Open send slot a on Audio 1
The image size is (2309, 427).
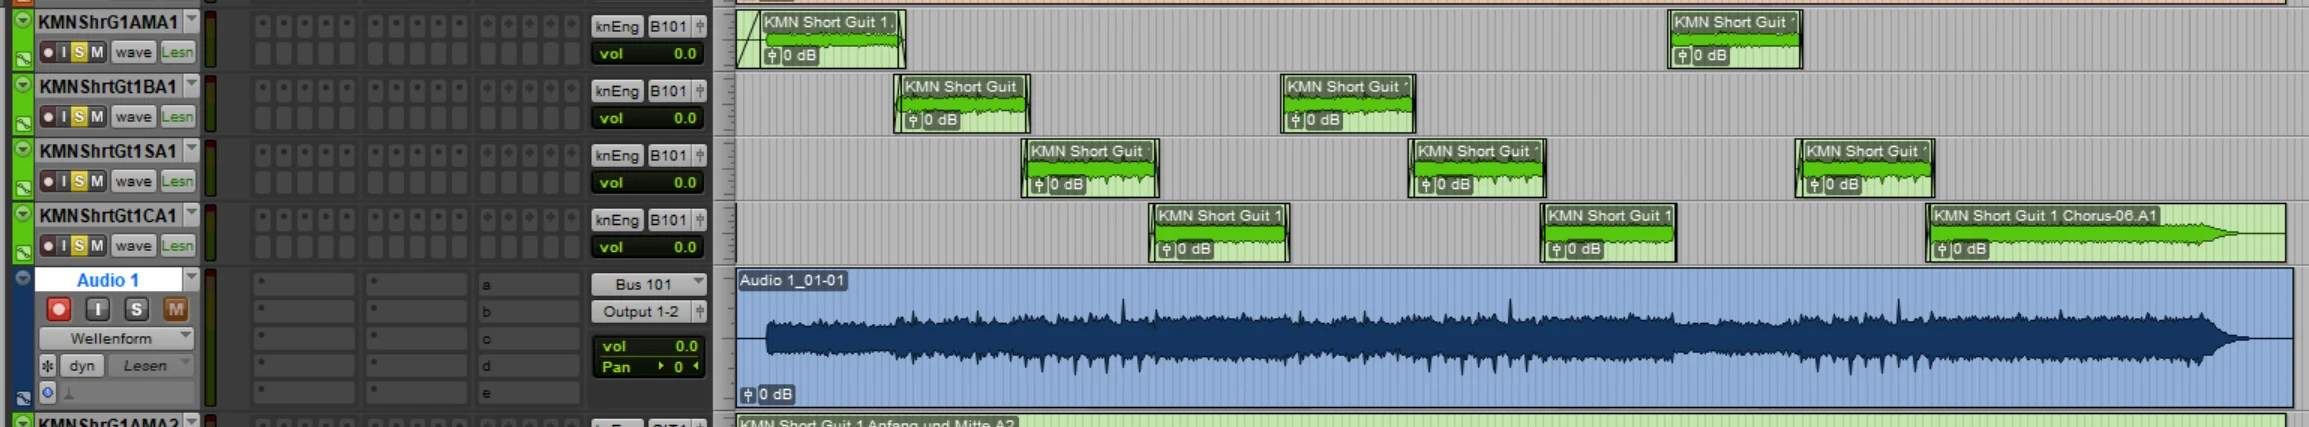[528, 284]
